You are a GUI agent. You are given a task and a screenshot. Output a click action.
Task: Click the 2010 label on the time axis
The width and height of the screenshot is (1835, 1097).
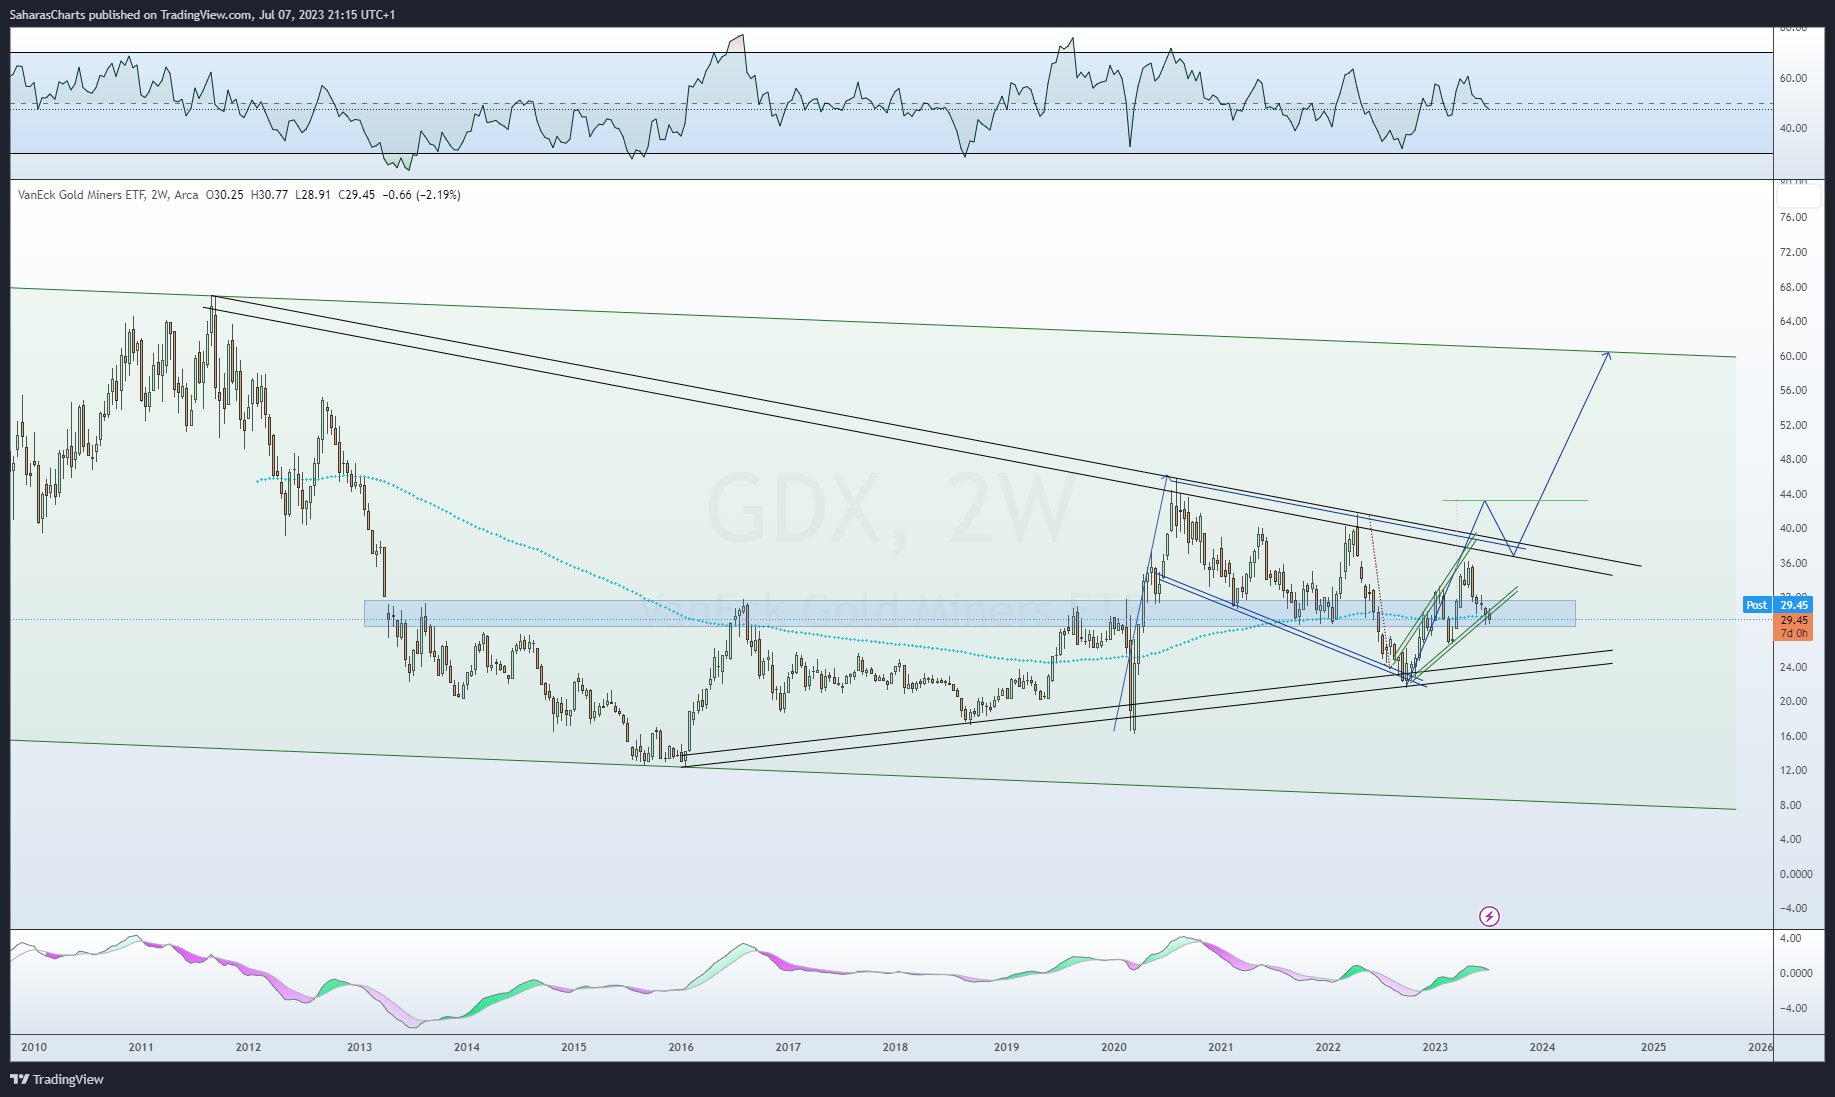tap(33, 1048)
